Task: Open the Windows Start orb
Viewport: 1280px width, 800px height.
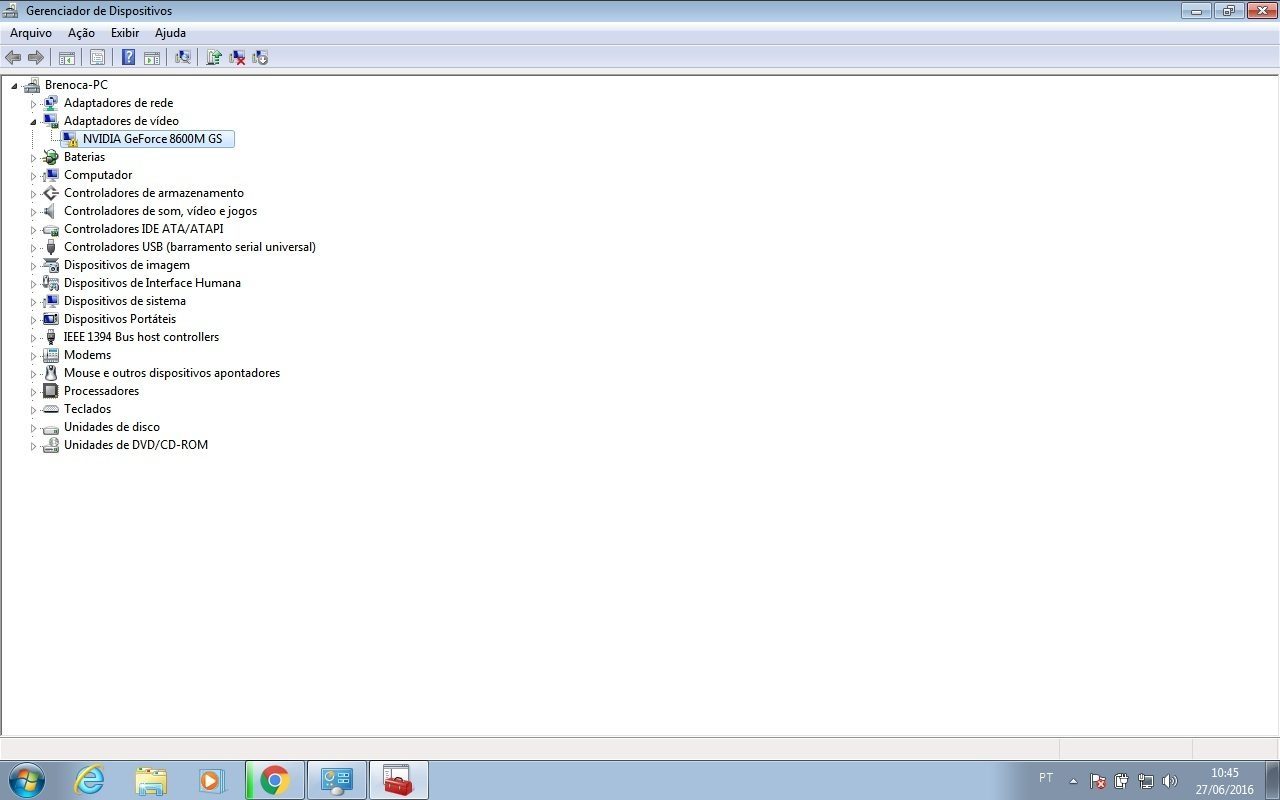Action: point(26,780)
